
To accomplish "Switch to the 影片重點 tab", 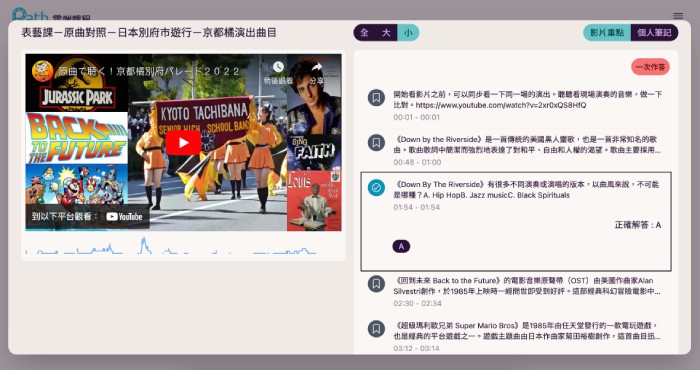I will tap(607, 33).
